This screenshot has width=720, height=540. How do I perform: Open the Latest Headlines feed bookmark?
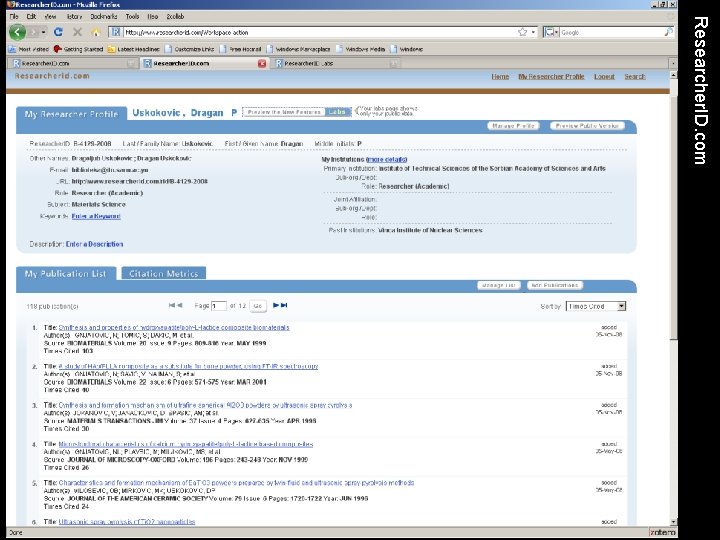point(134,49)
